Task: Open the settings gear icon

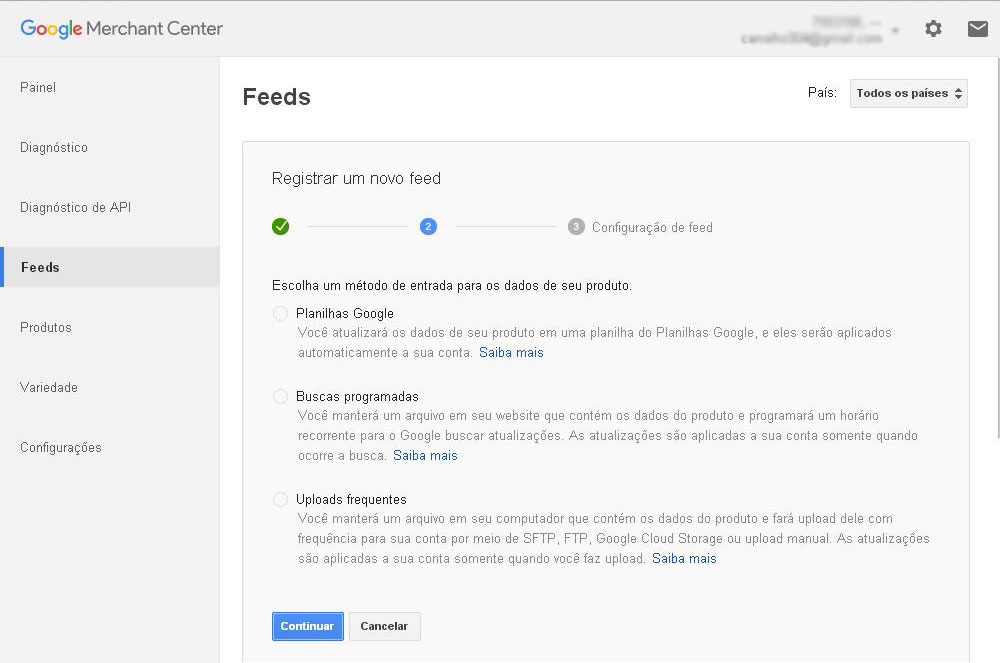Action: (933, 29)
